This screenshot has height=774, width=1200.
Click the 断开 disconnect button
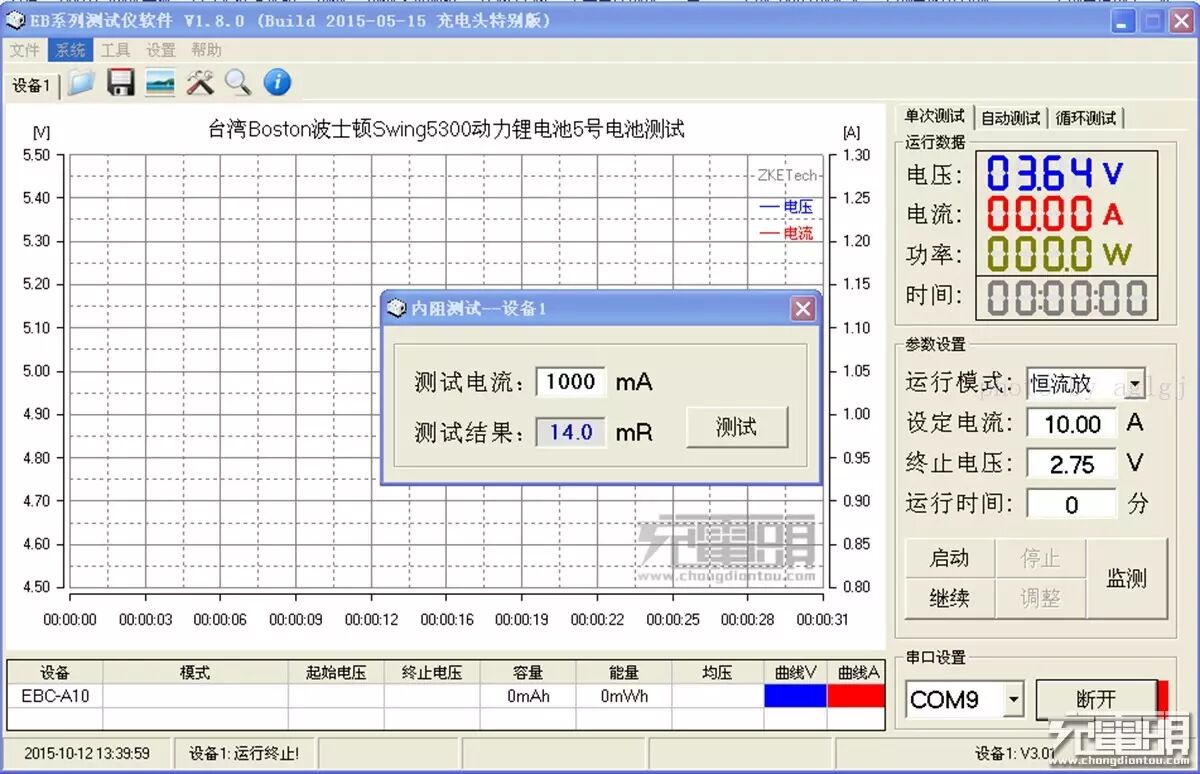1096,699
